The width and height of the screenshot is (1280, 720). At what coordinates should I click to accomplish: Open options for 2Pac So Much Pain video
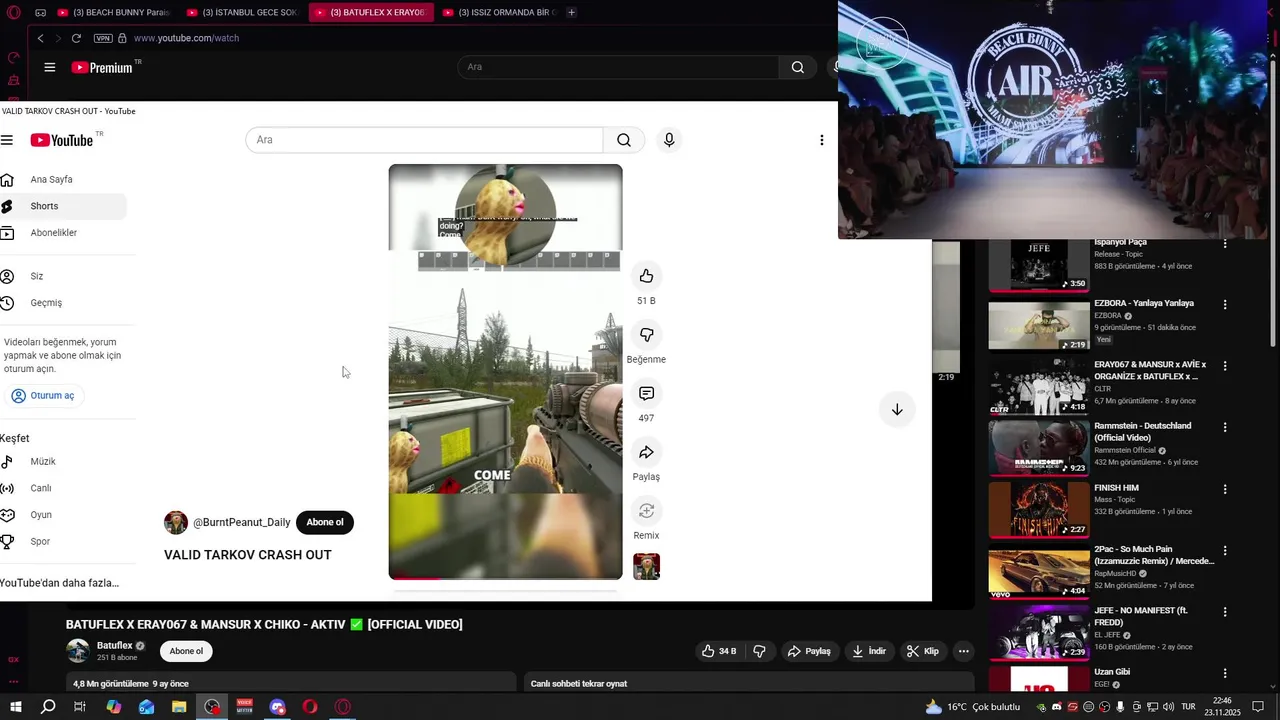point(1225,550)
